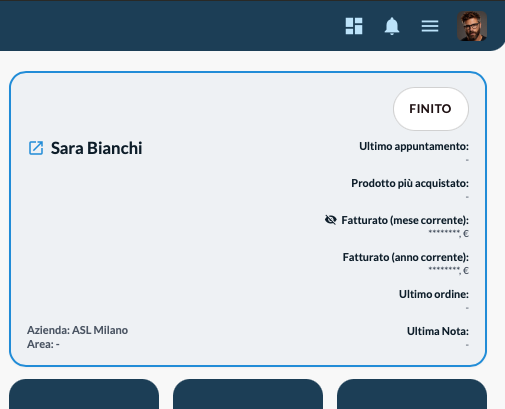Click the Area: - text
Viewport: 505px width, 409px height.
tap(43, 344)
